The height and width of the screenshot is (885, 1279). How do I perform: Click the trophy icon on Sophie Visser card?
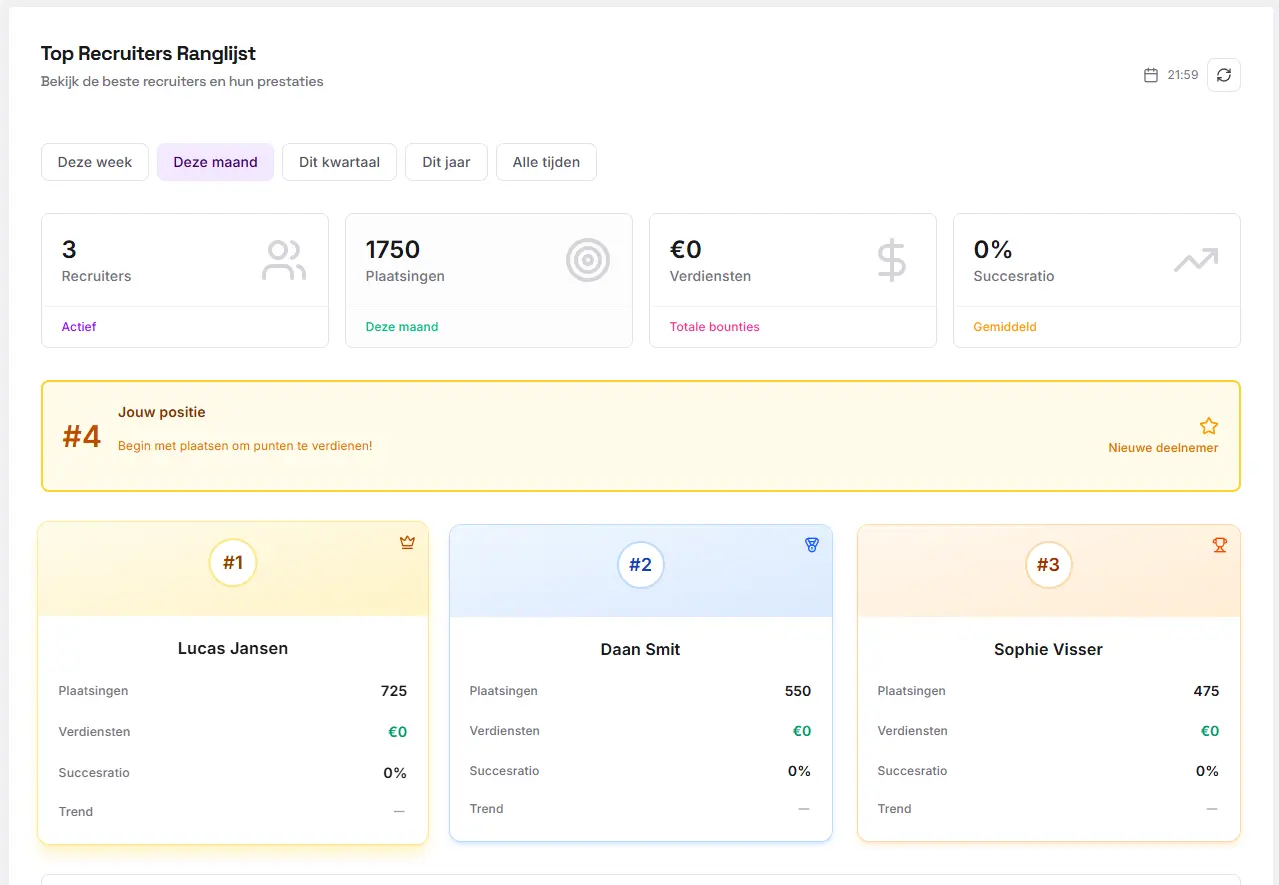1219,545
